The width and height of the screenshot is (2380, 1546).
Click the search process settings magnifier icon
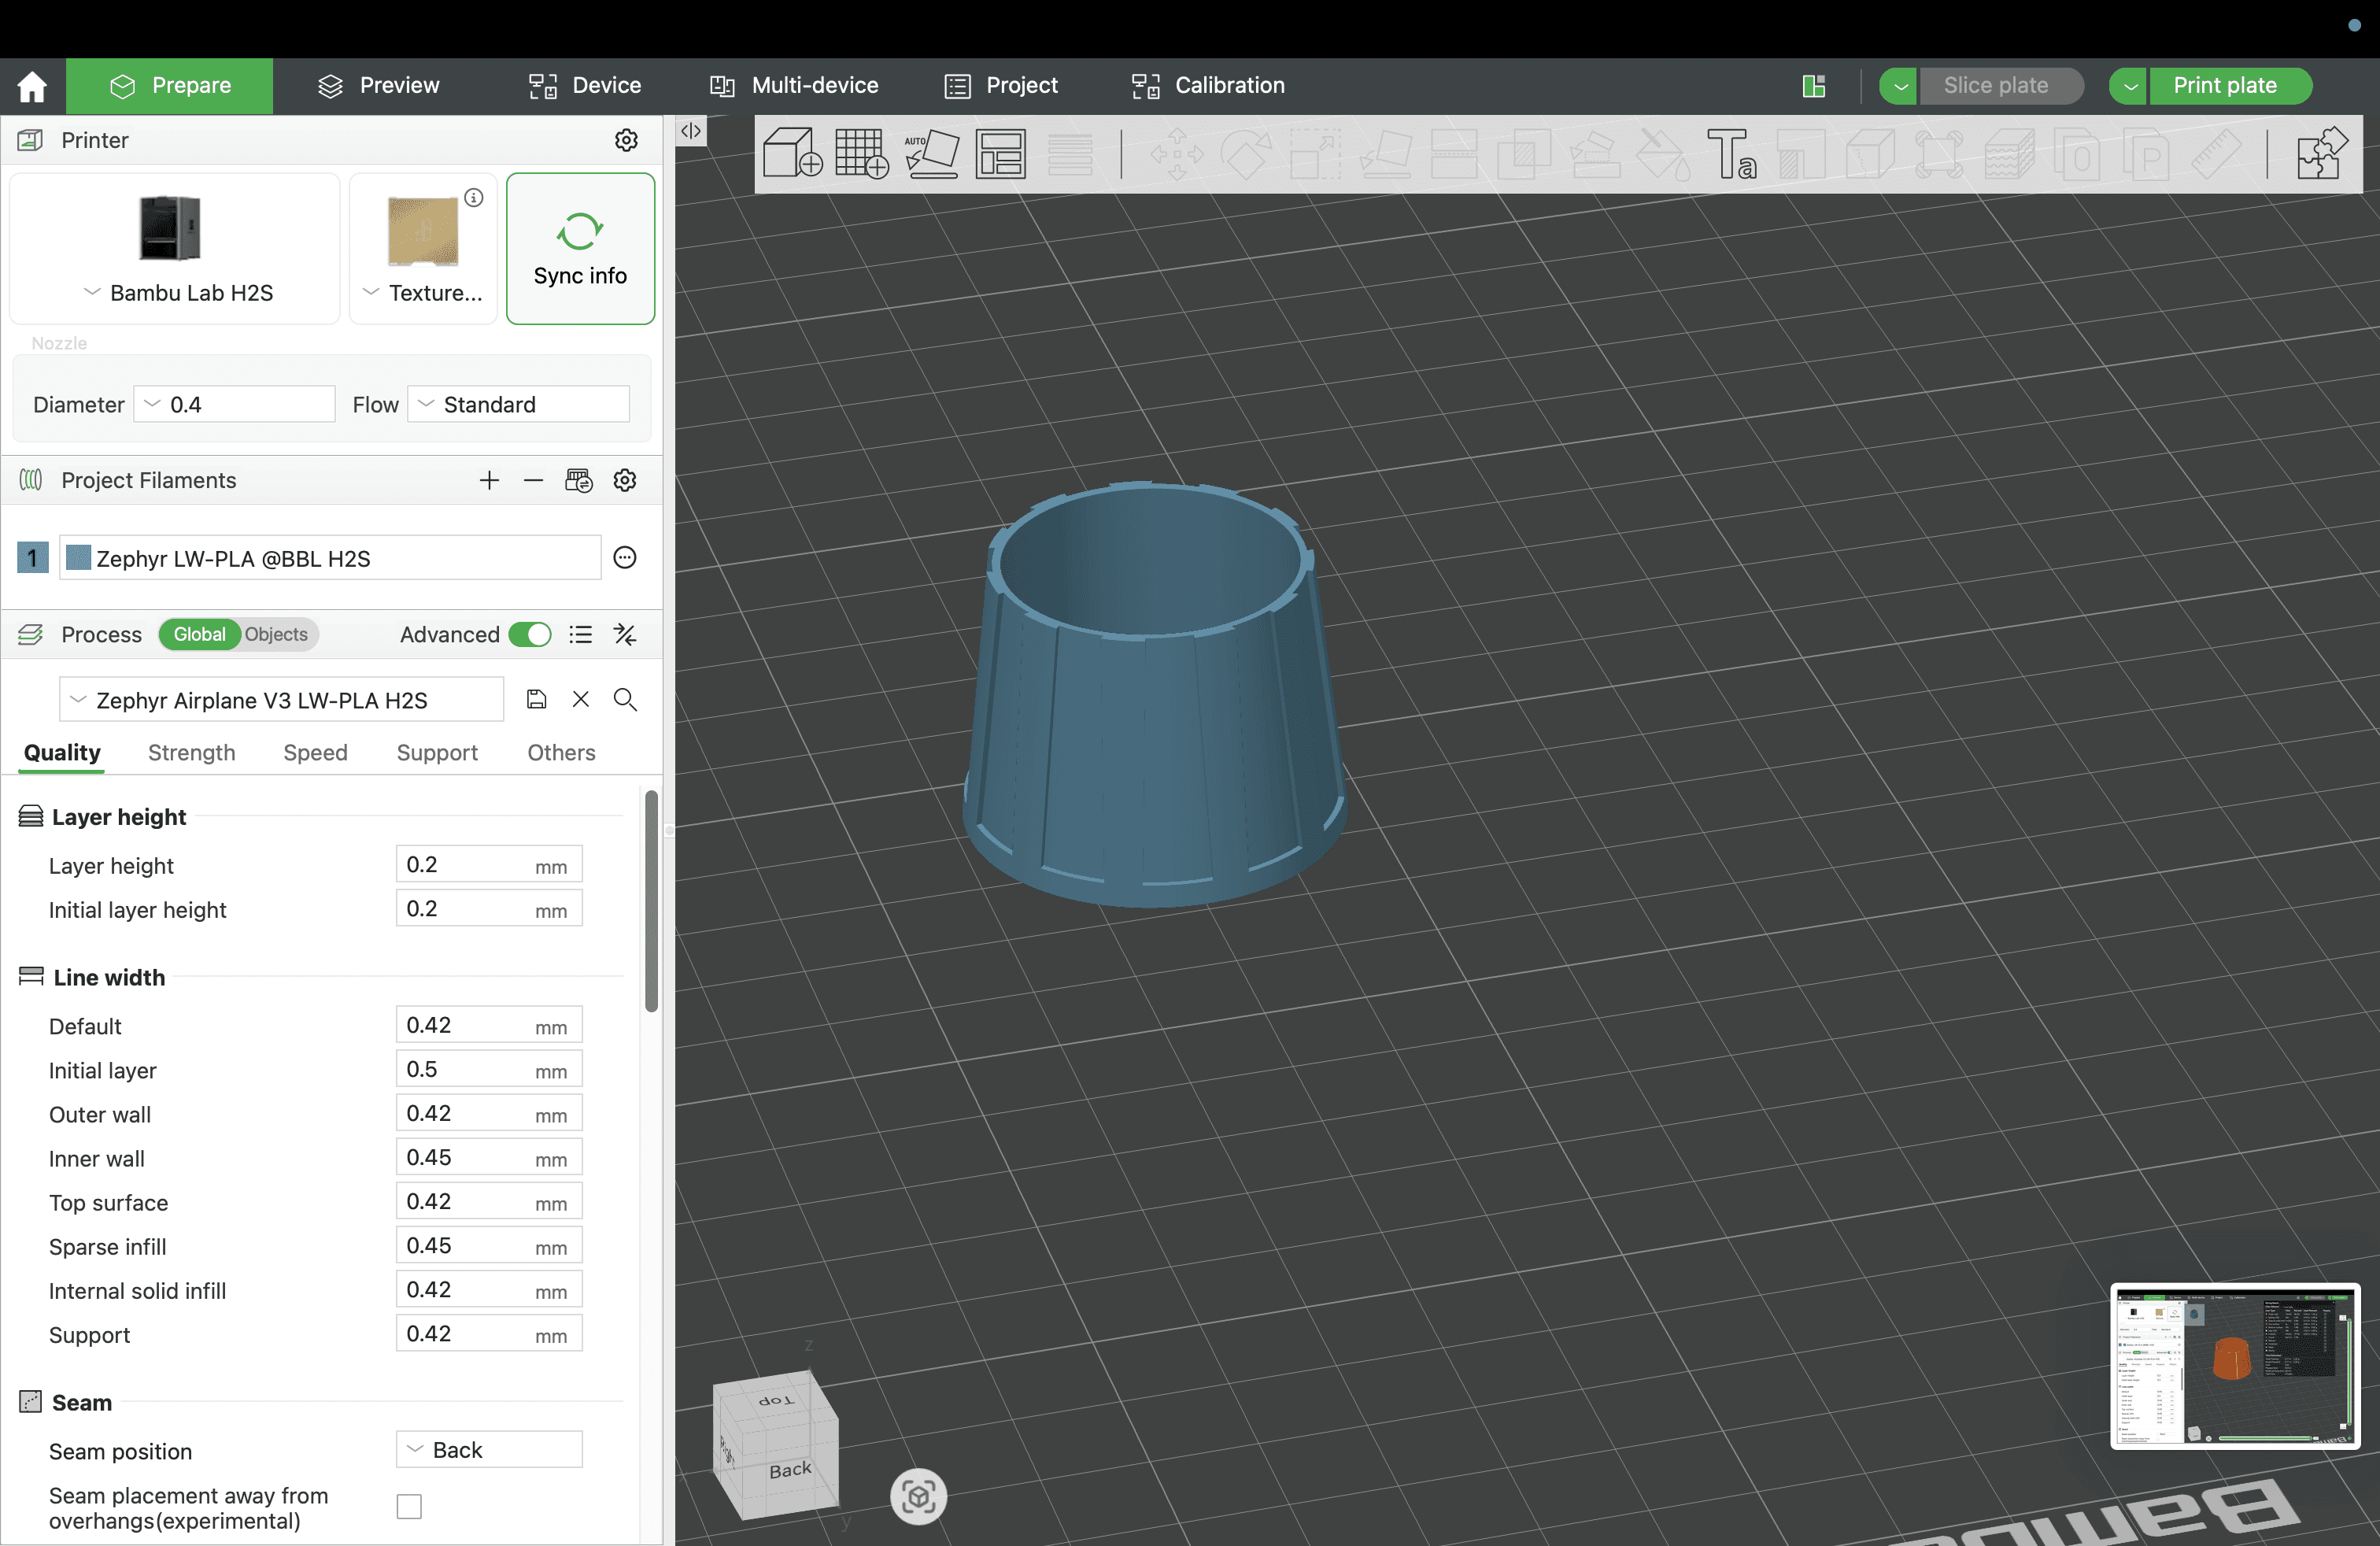pos(625,700)
